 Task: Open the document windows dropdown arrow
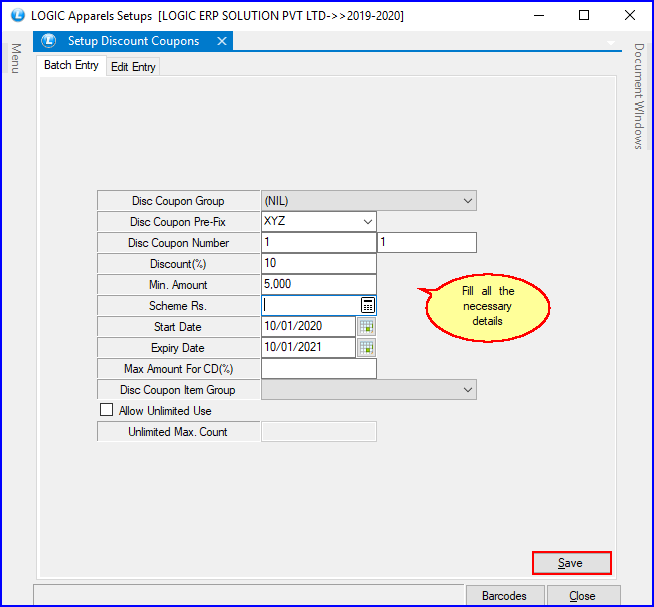click(x=611, y=43)
